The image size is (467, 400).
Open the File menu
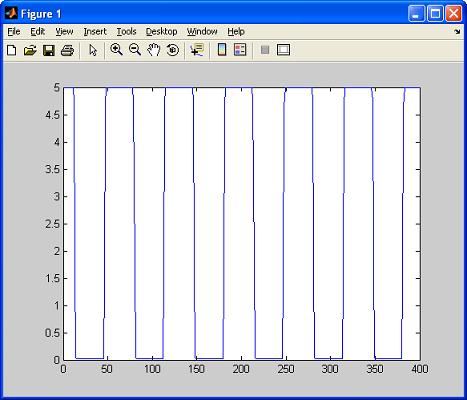14,32
